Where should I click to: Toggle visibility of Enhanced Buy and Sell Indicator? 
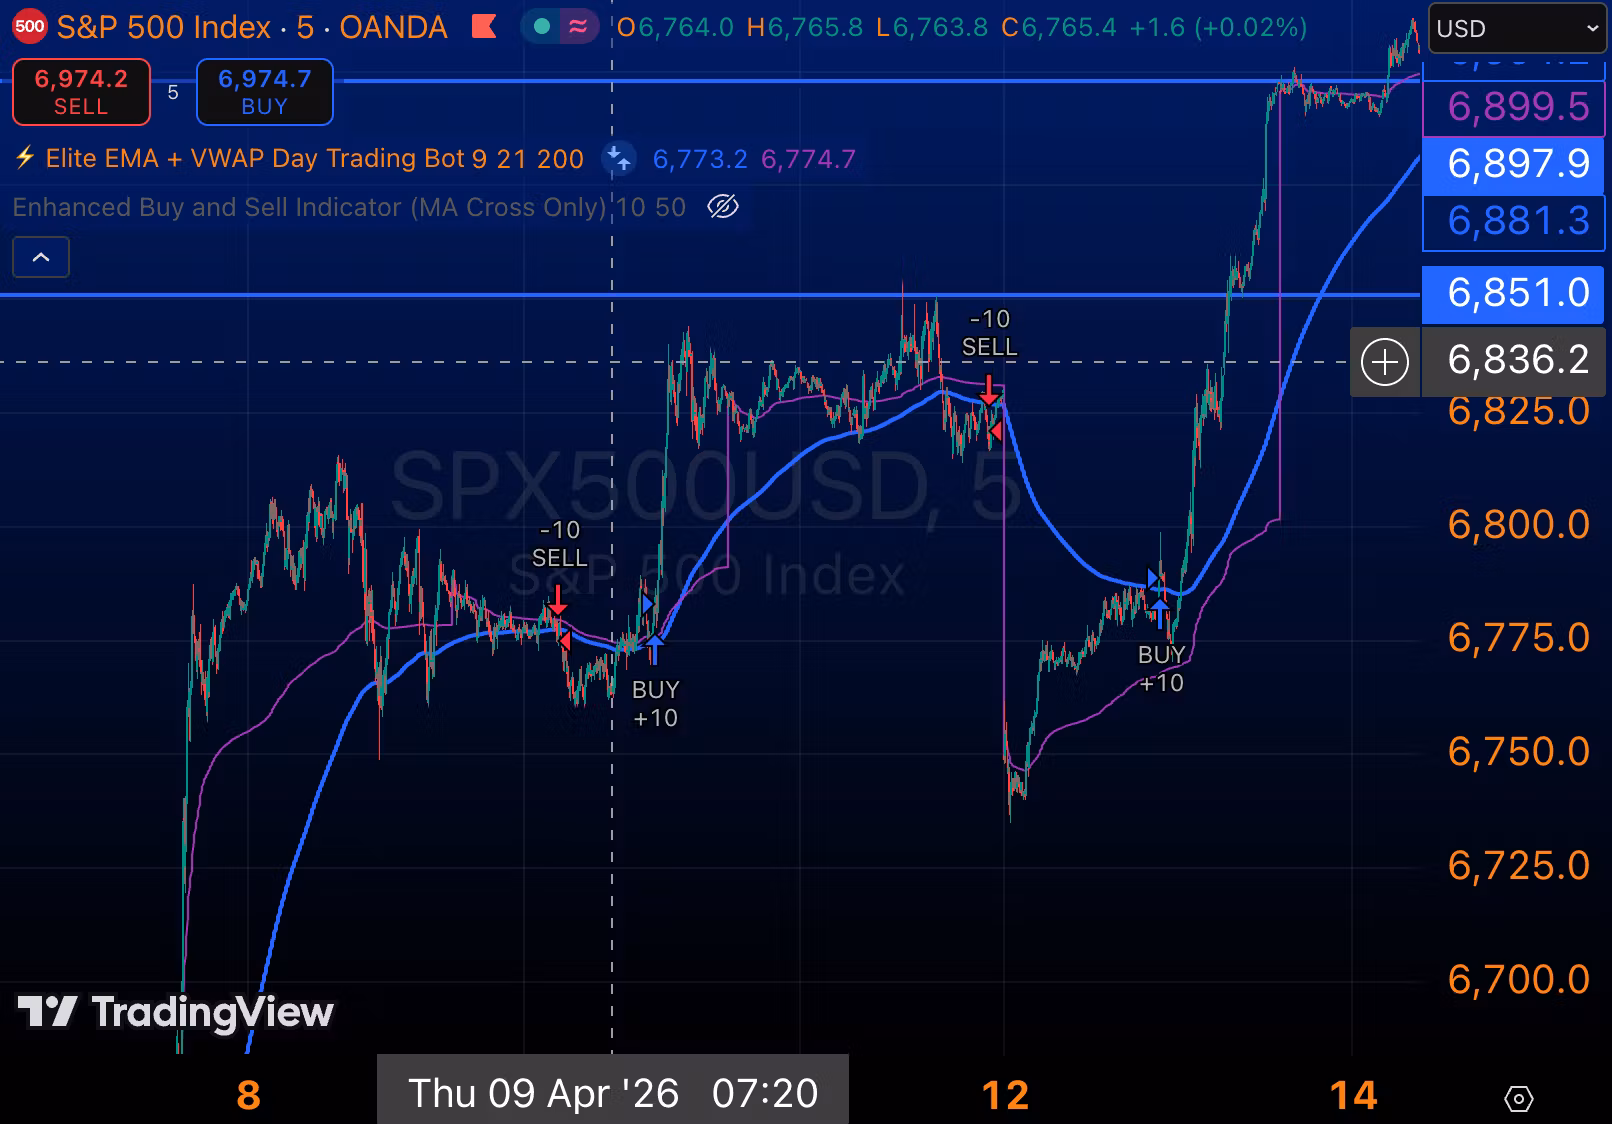pyautogui.click(x=722, y=207)
